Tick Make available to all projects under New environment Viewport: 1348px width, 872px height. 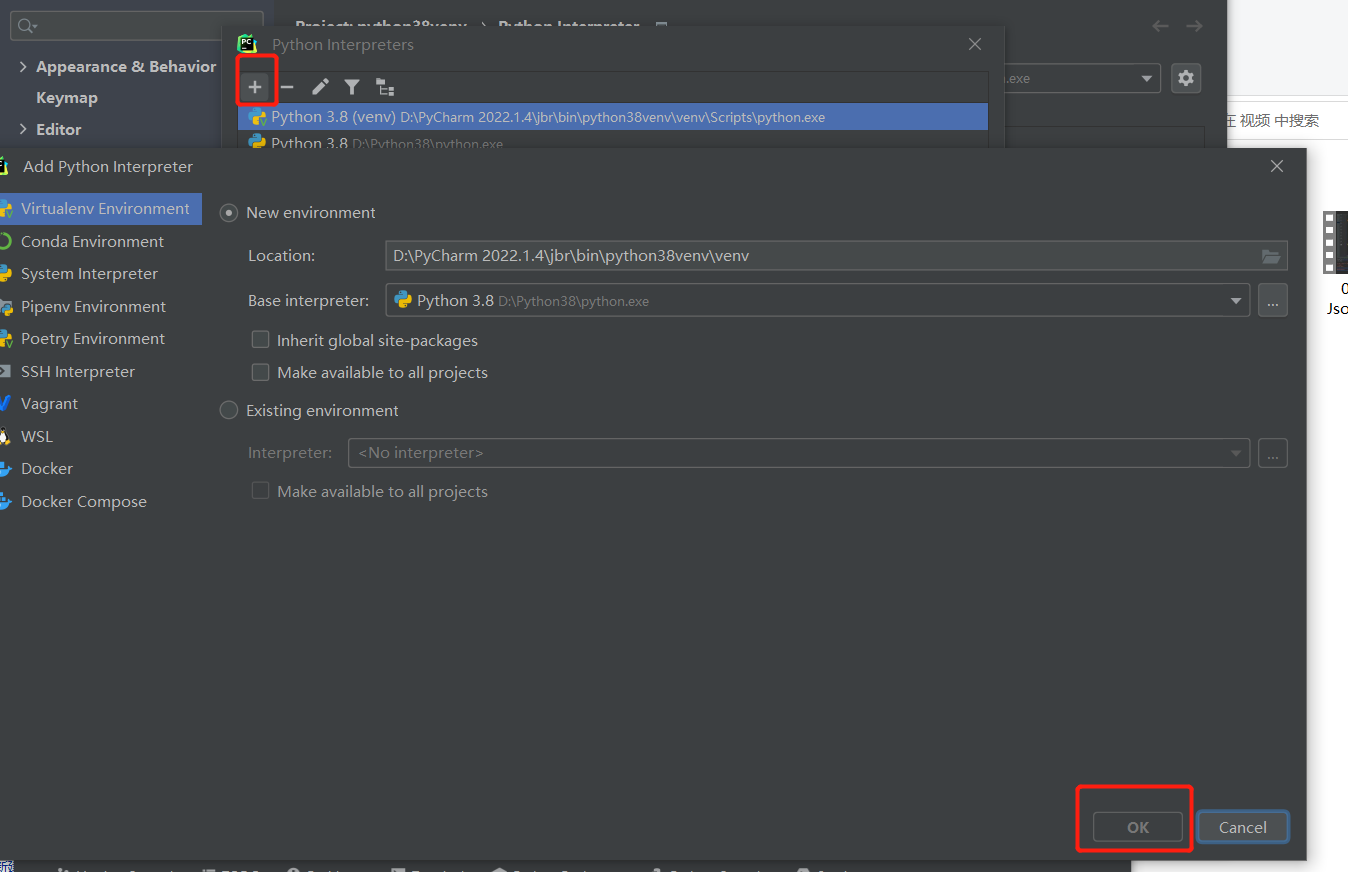(x=261, y=372)
